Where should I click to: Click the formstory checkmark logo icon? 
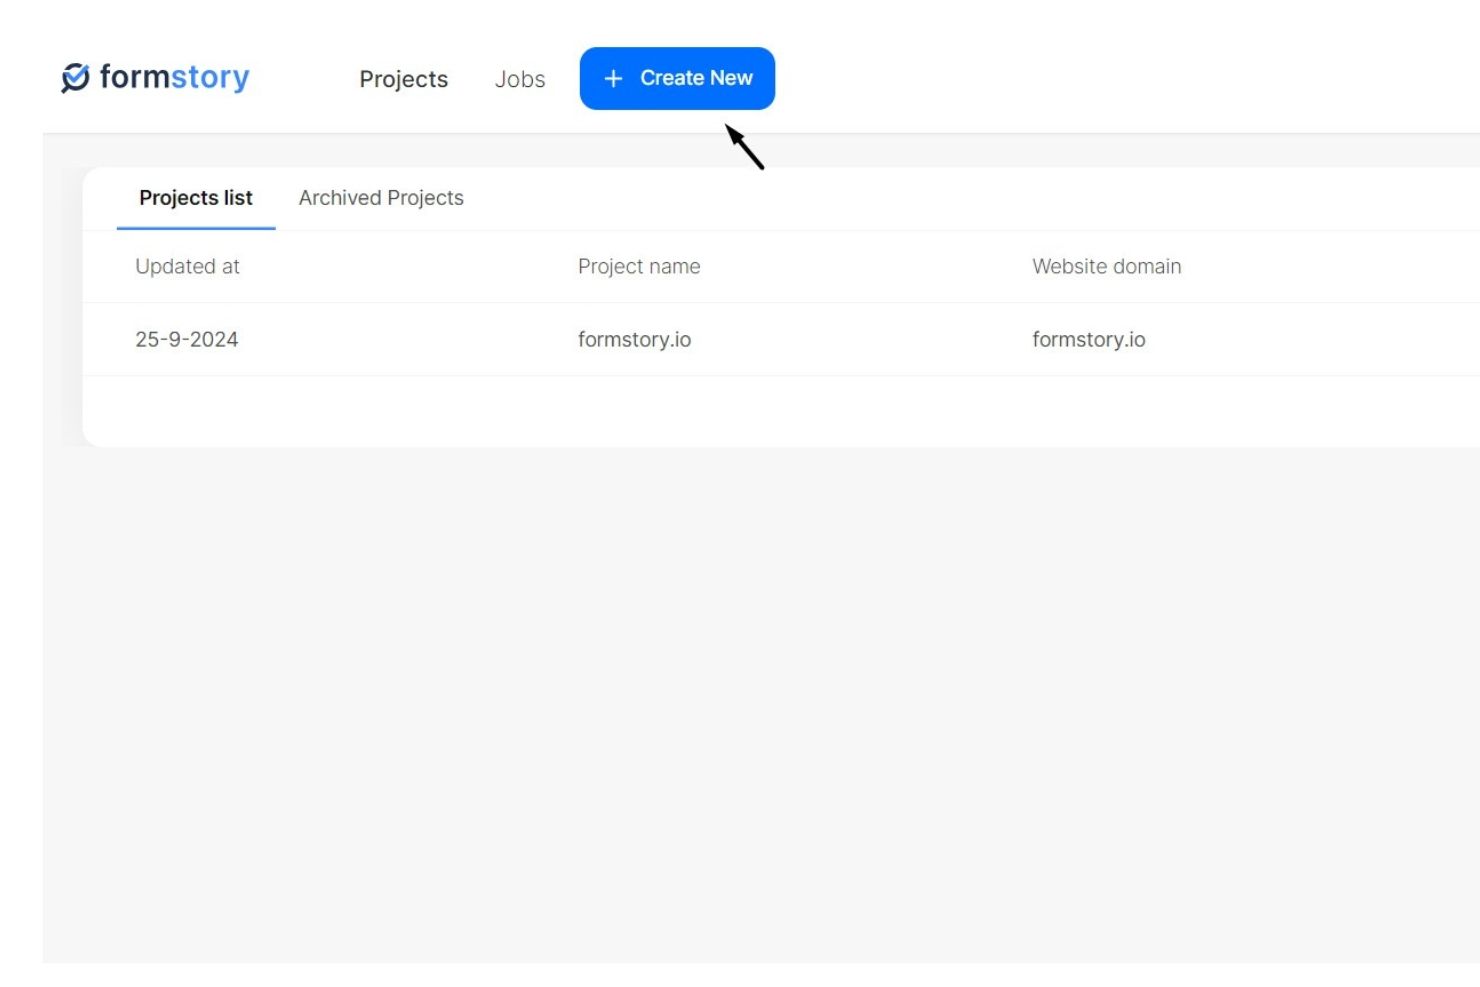pyautogui.click(x=73, y=77)
